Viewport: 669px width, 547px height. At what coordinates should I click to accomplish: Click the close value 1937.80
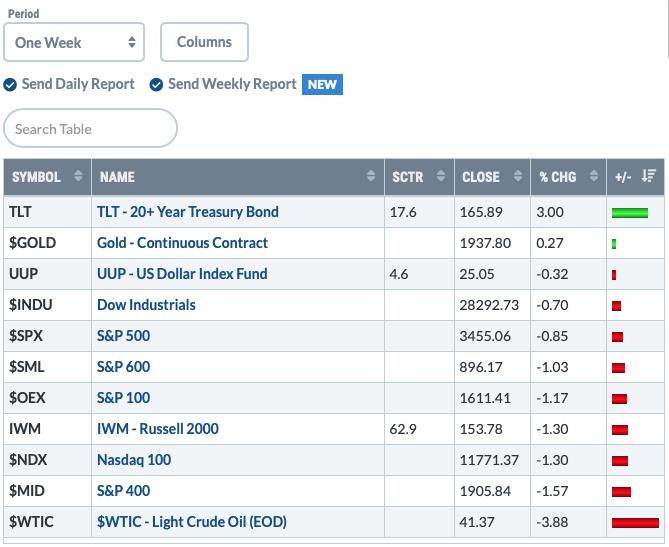(485, 243)
